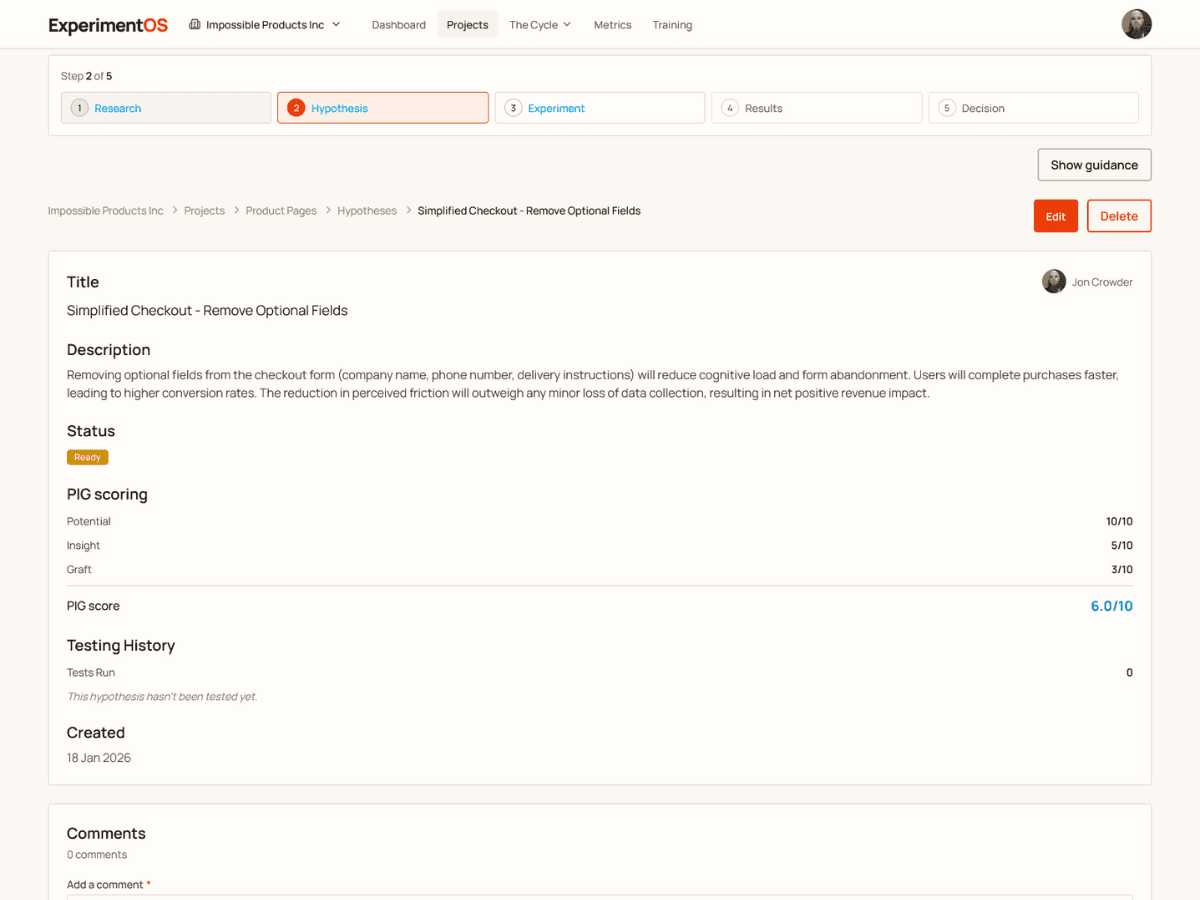This screenshot has width=1200, height=900.
Task: Click the step 5 Decision number circle
Action: pyautogui.click(x=947, y=108)
